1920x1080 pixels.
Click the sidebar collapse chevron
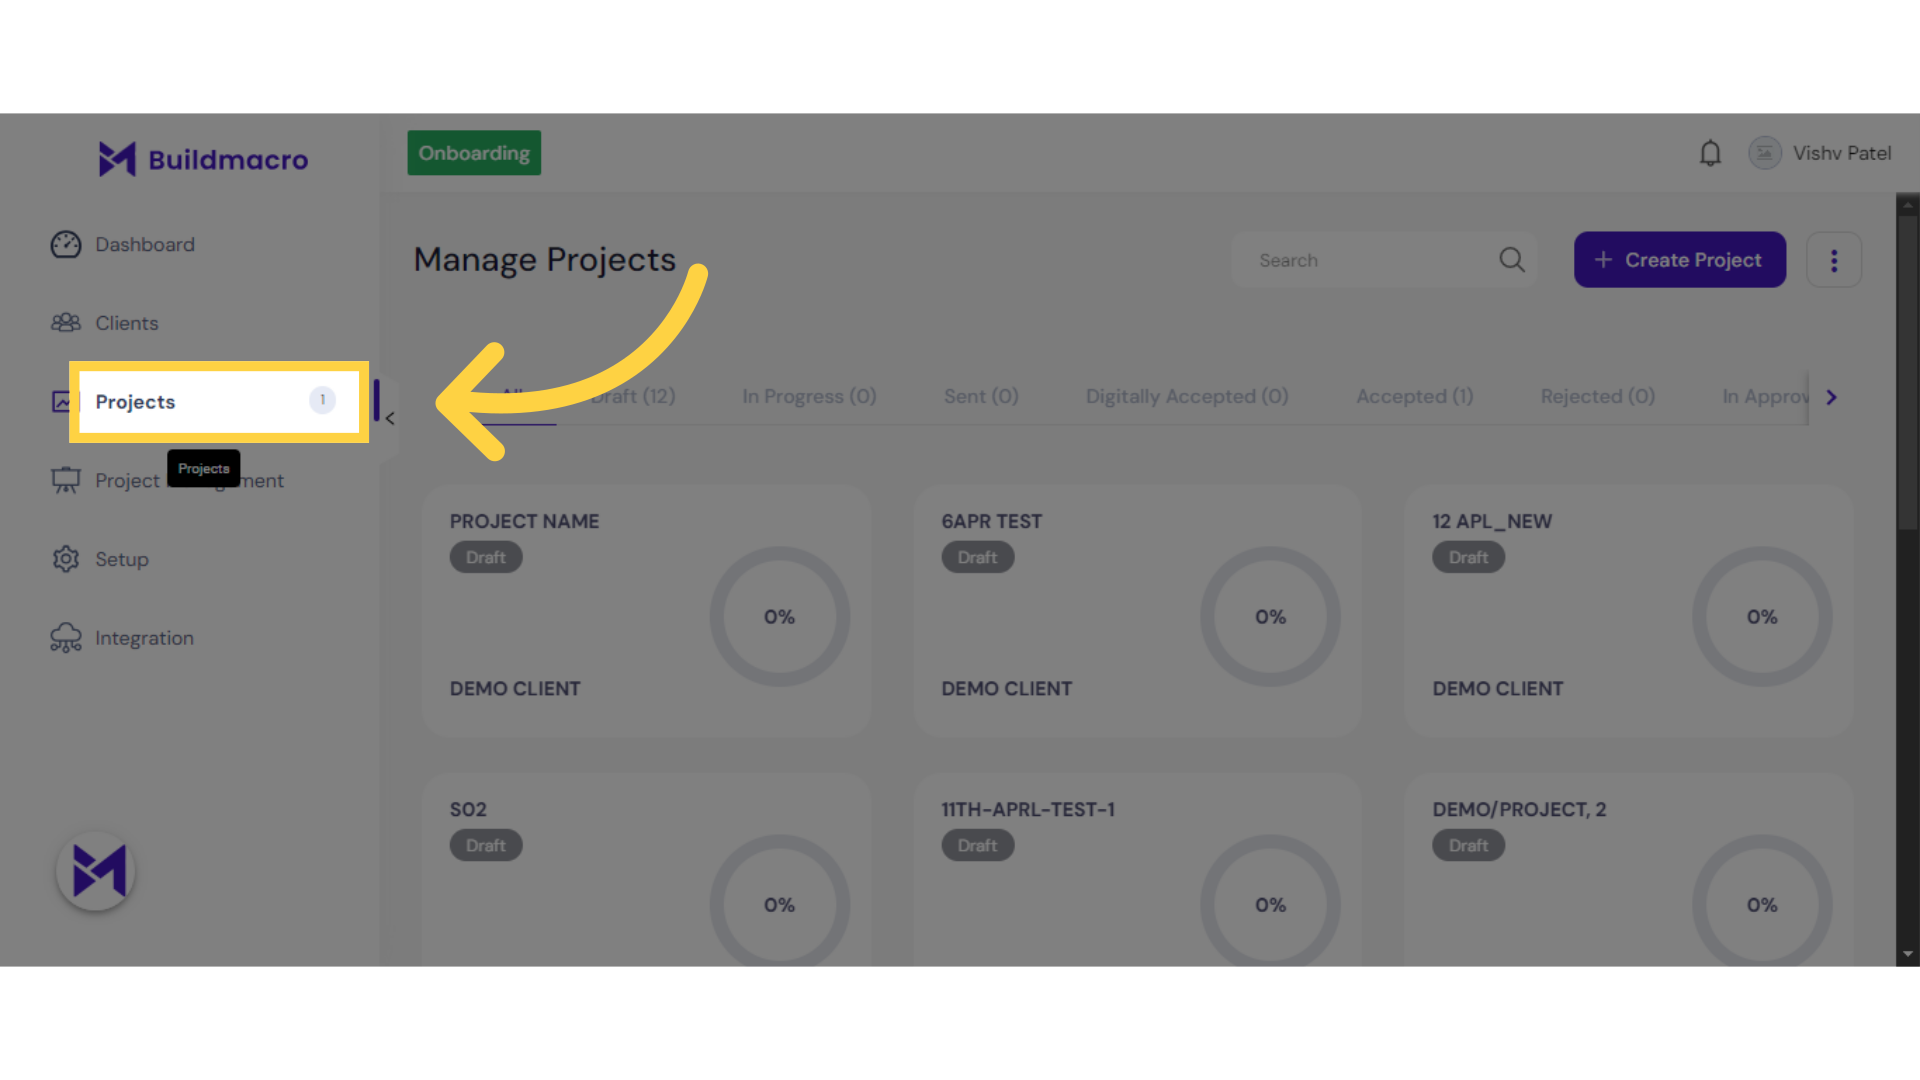[x=390, y=419]
